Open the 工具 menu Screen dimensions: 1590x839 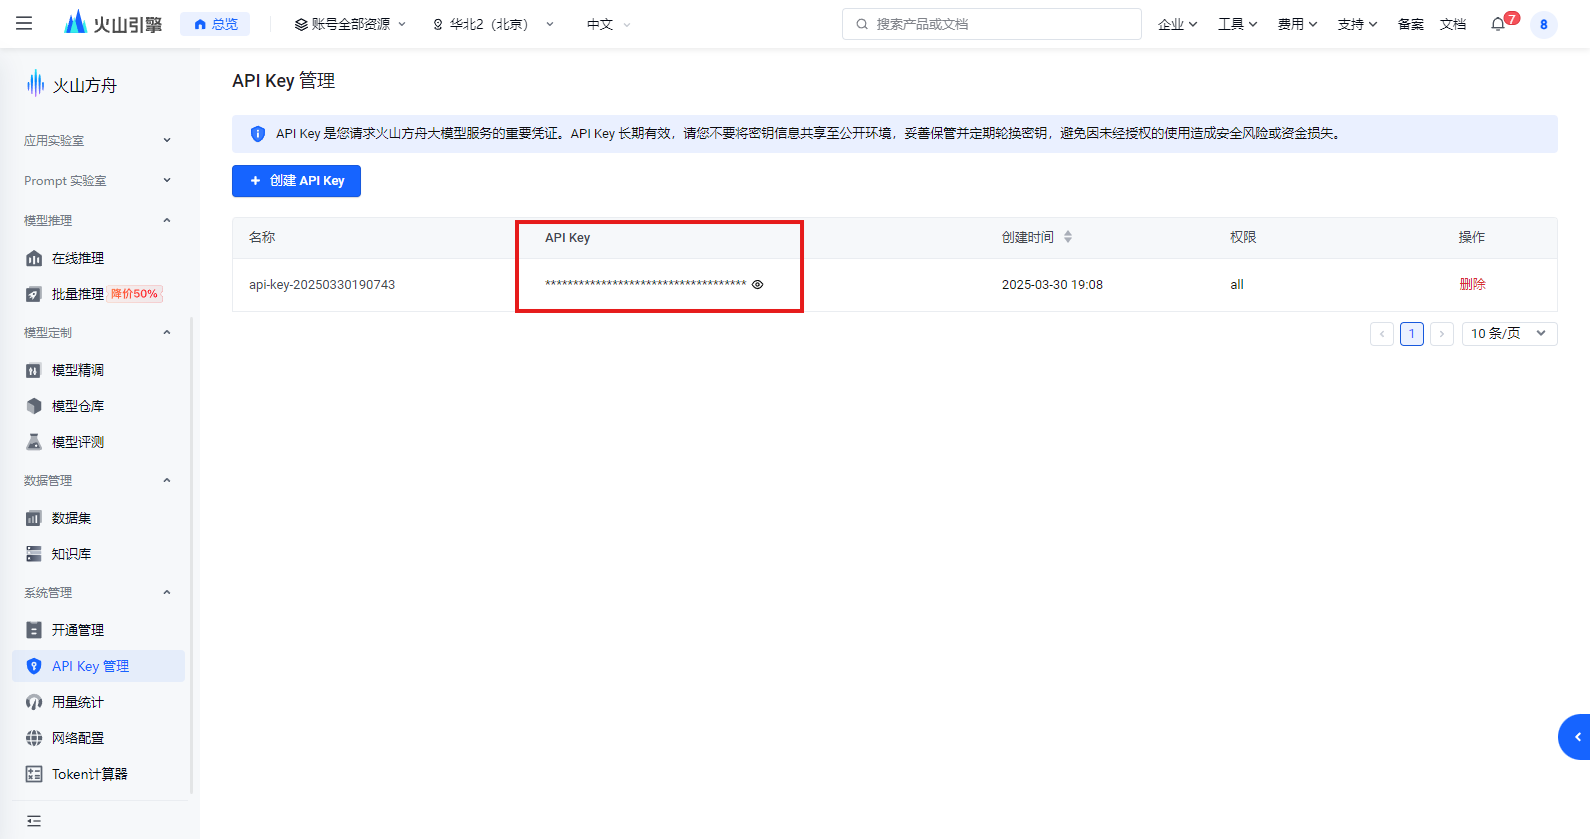coord(1237,24)
